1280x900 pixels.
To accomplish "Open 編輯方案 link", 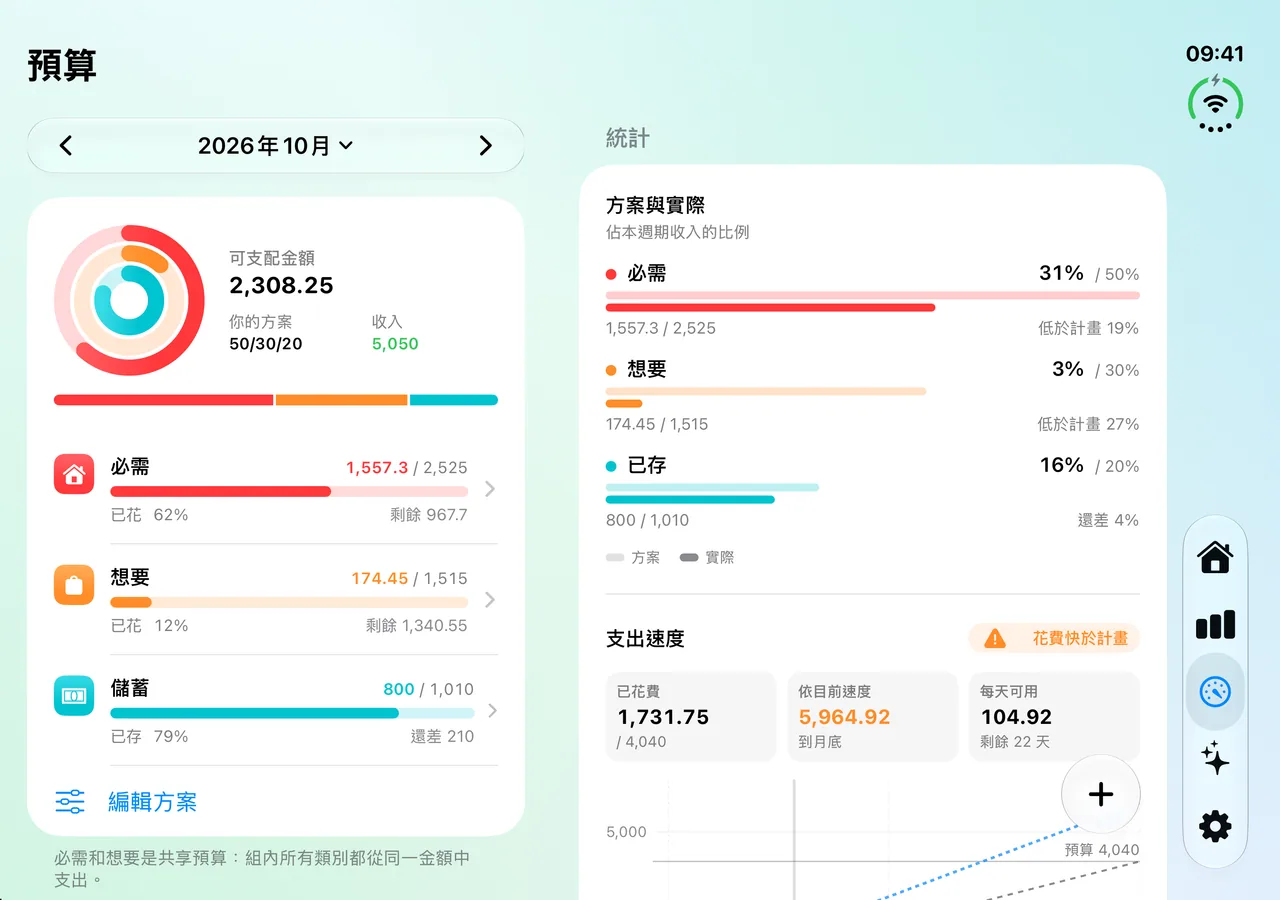I will click(152, 802).
